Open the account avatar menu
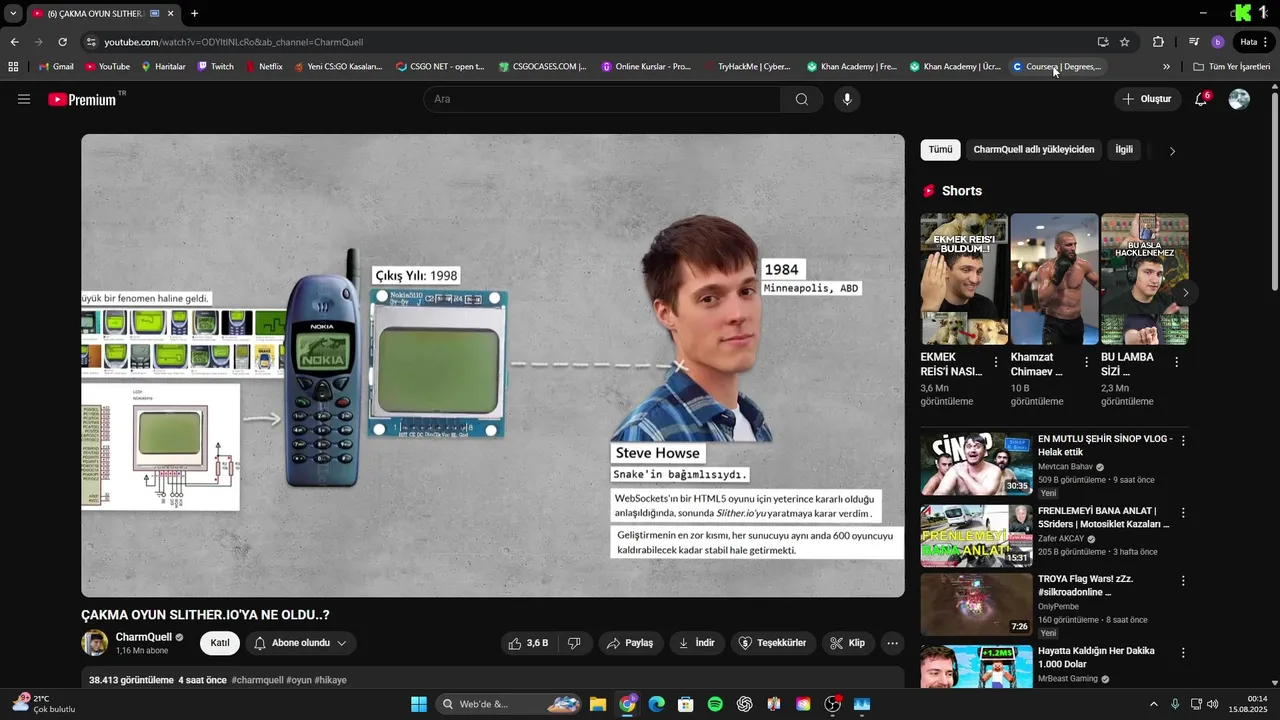Viewport: 1280px width, 720px height. coord(1239,99)
